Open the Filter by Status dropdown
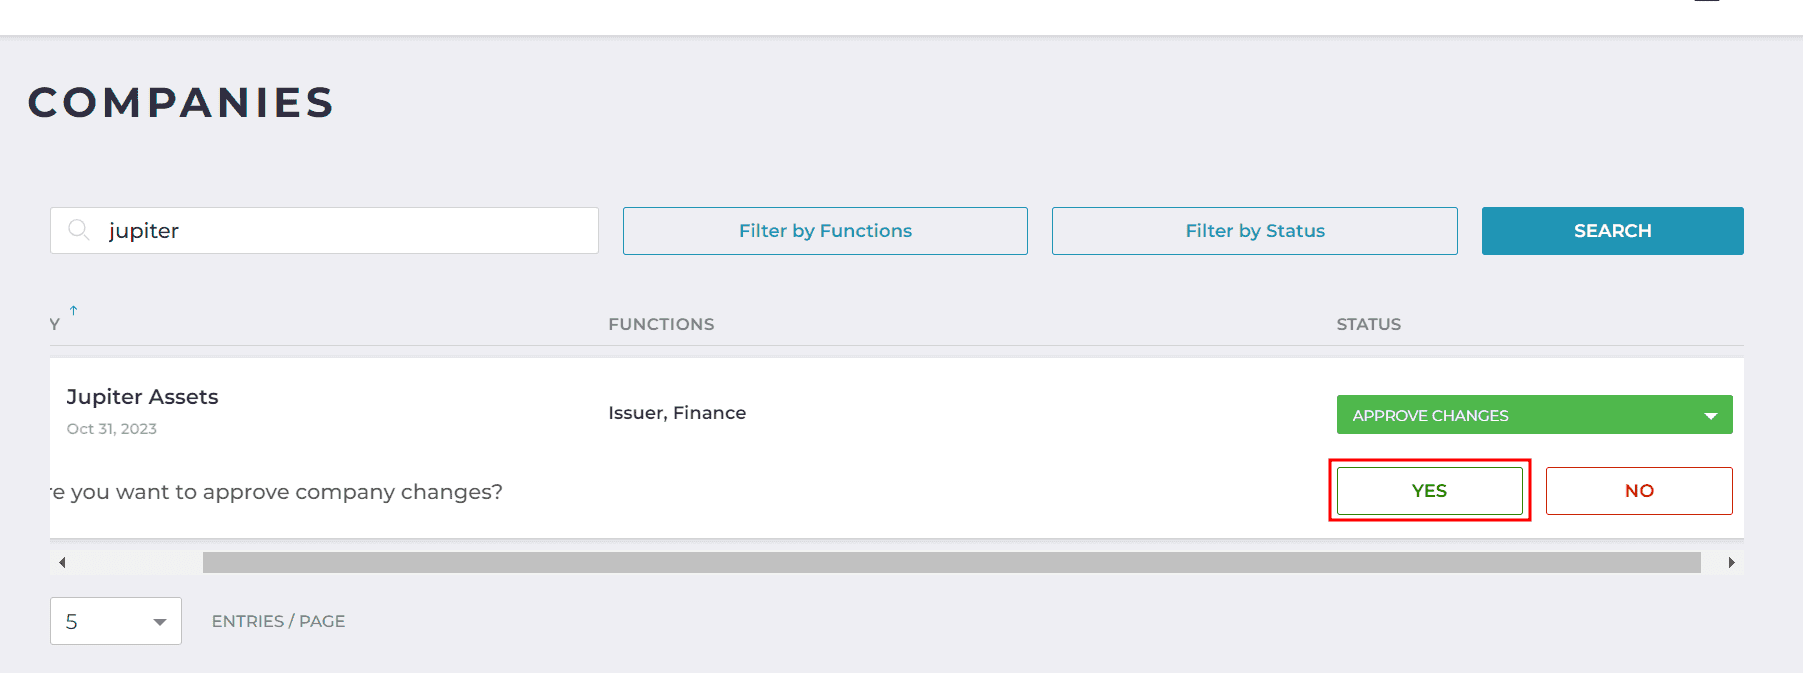The width and height of the screenshot is (1803, 673). pos(1255,231)
